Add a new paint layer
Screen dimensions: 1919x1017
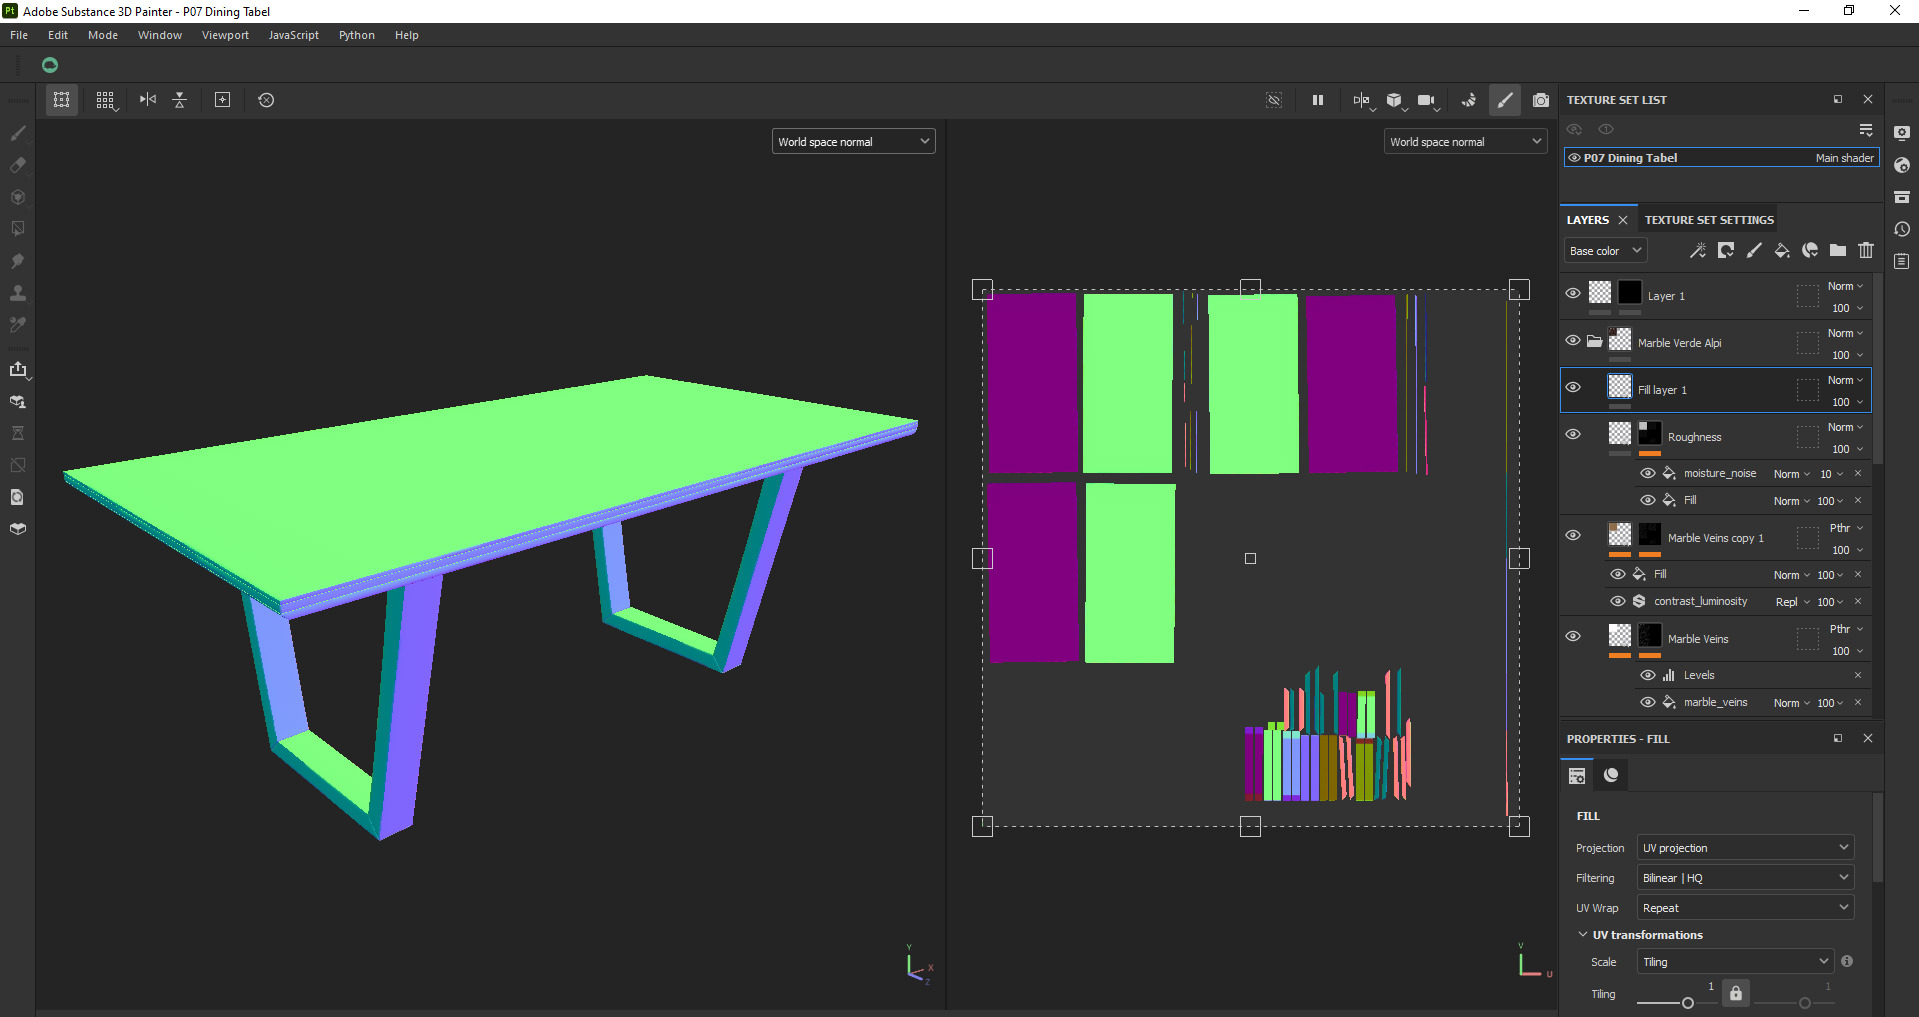[x=1754, y=251]
